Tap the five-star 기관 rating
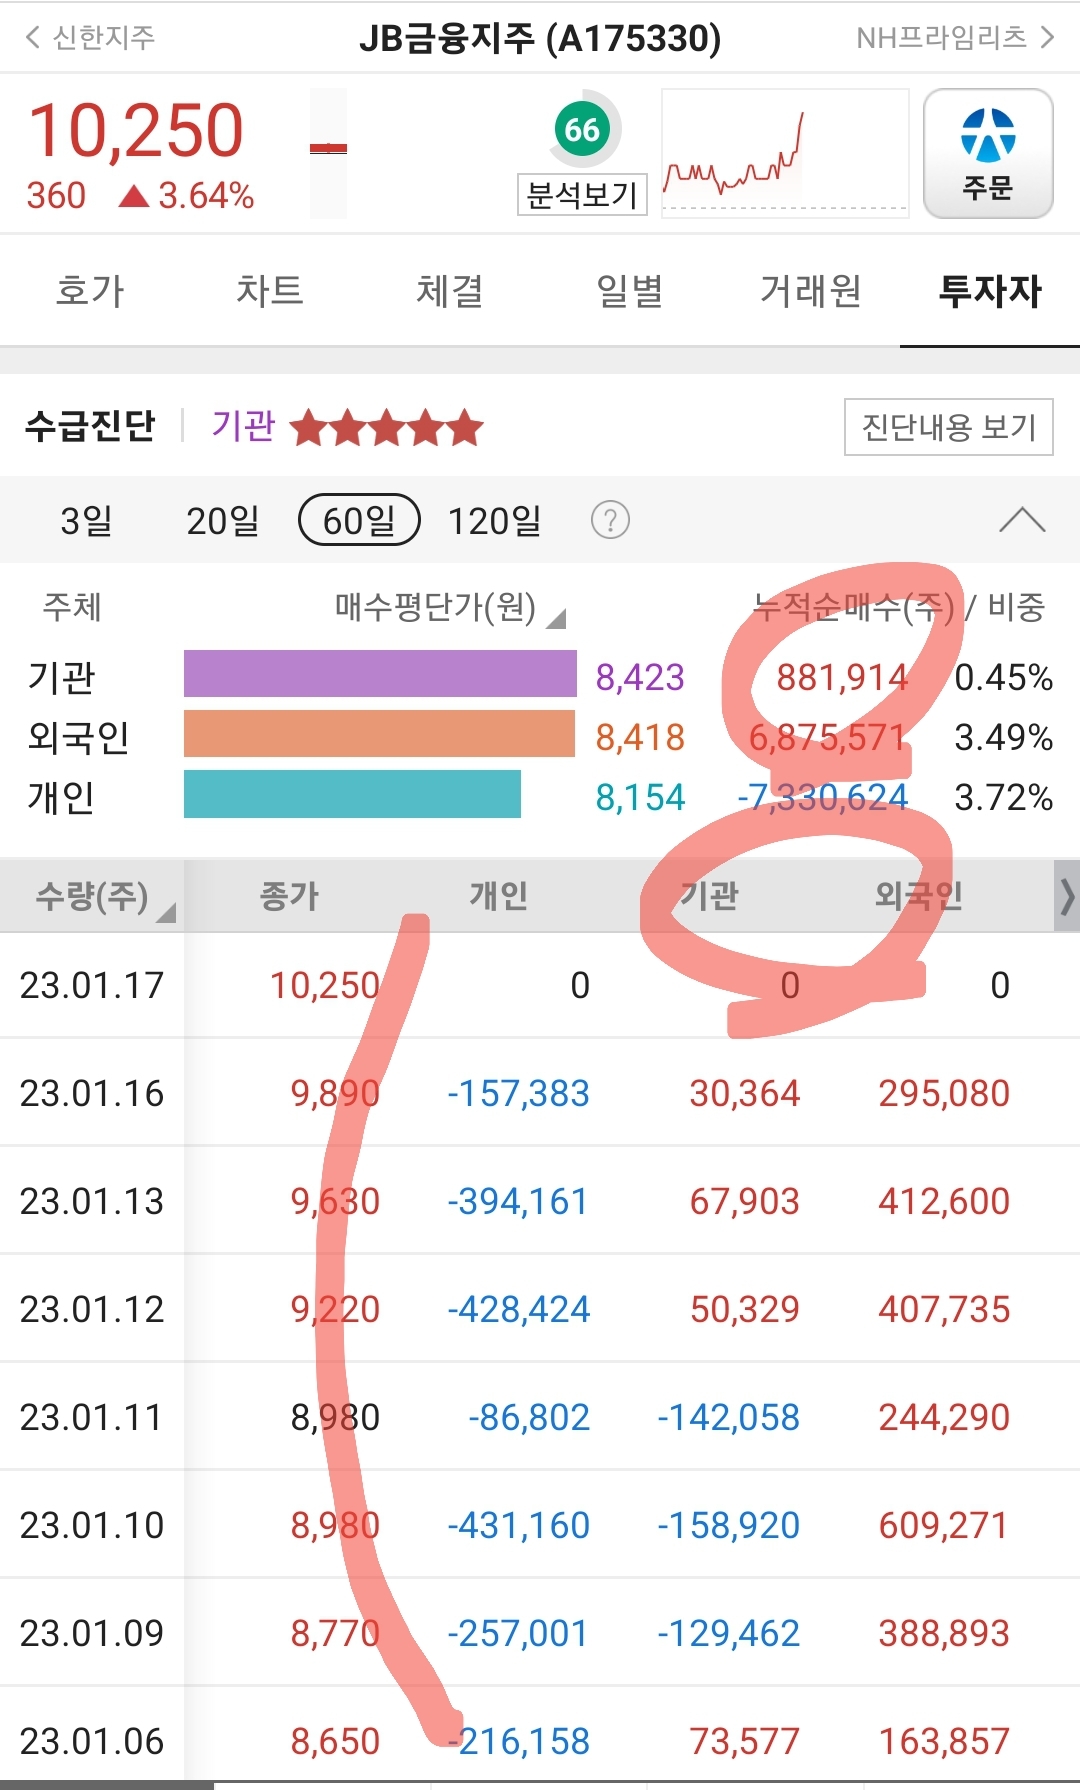The width and height of the screenshot is (1080, 1790). coord(387,428)
